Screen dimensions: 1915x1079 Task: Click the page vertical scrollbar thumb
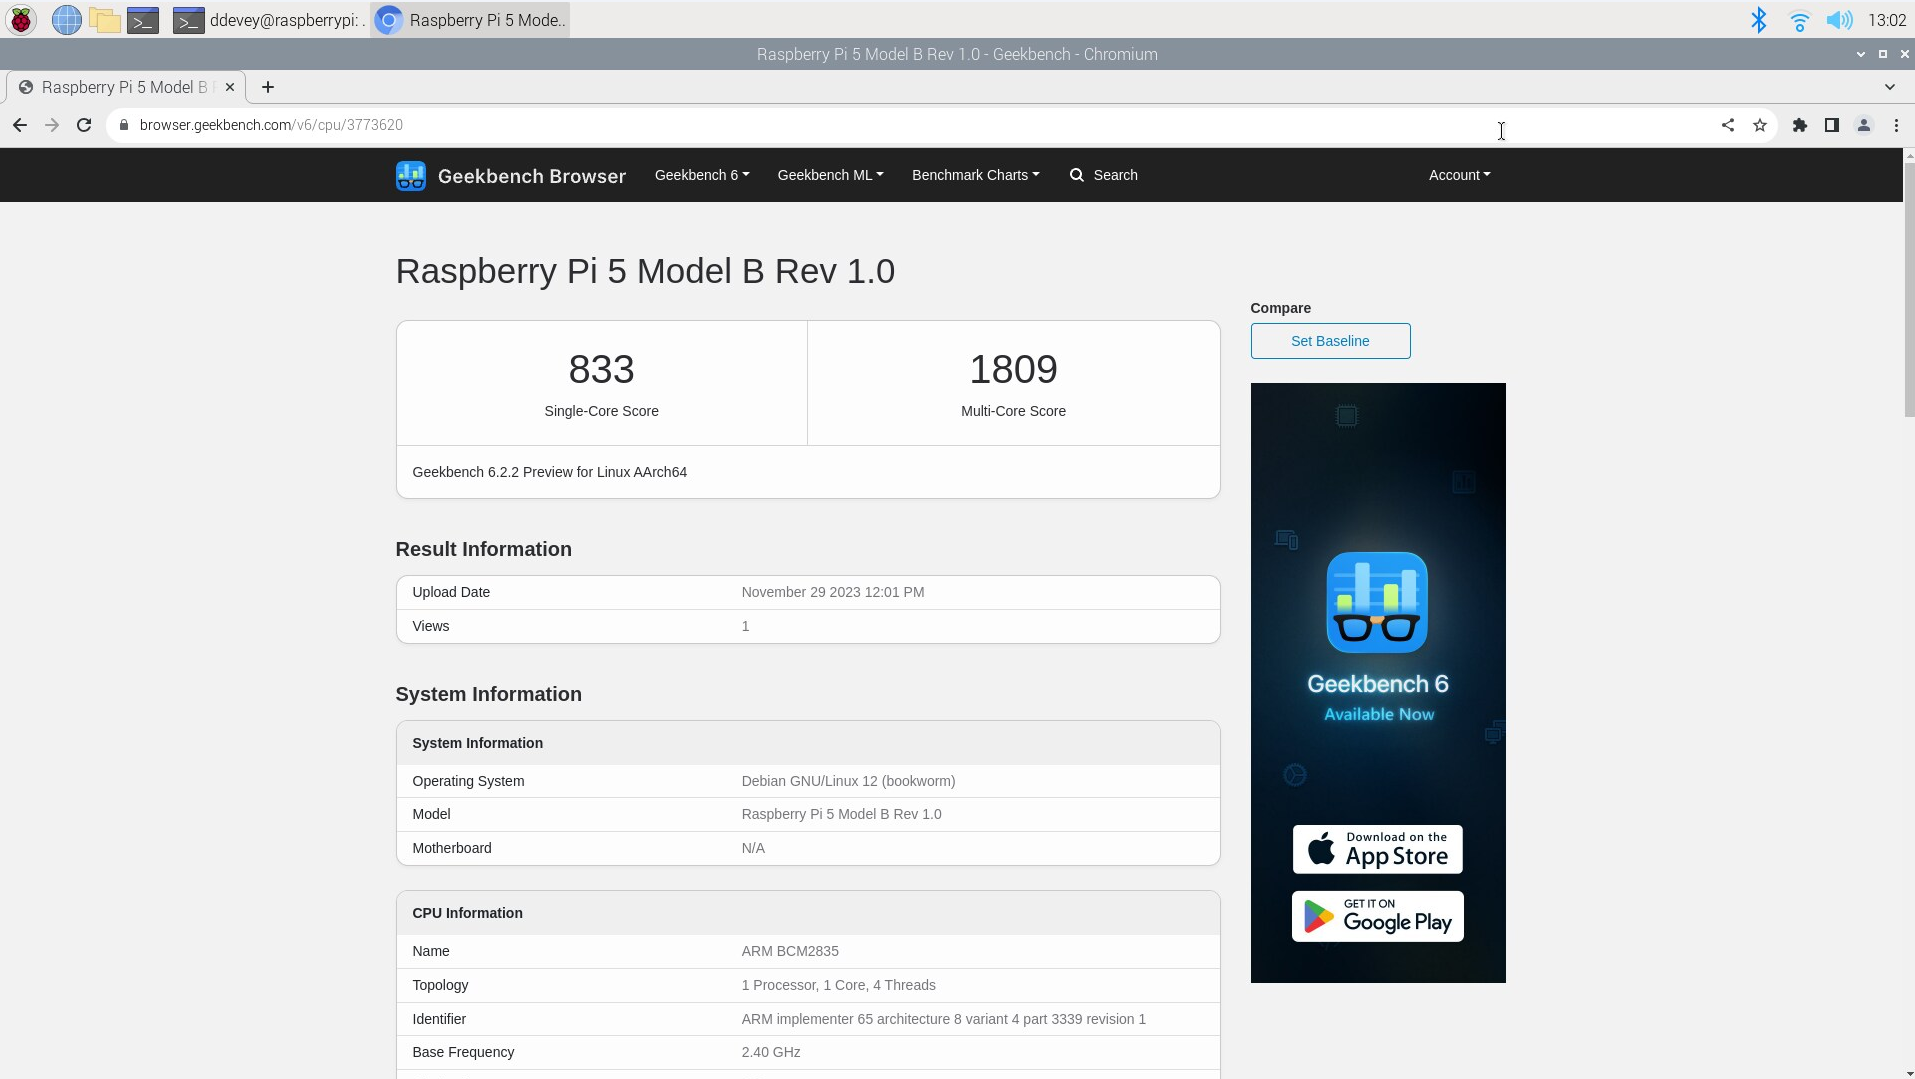1908,290
